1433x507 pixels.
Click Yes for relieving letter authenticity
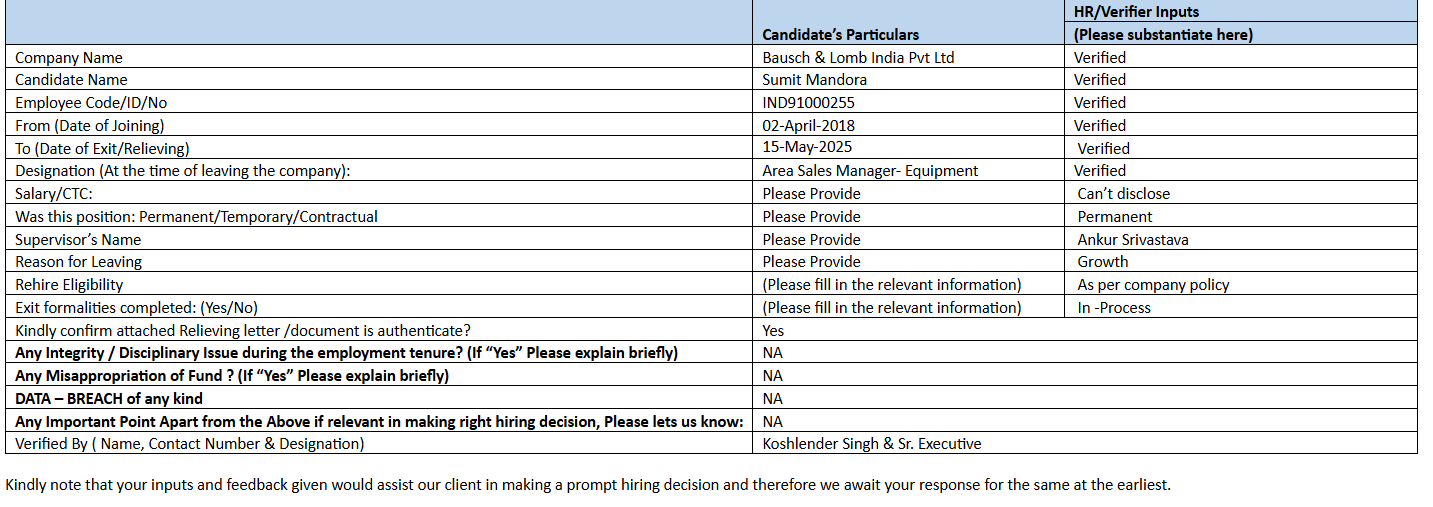pos(773,331)
